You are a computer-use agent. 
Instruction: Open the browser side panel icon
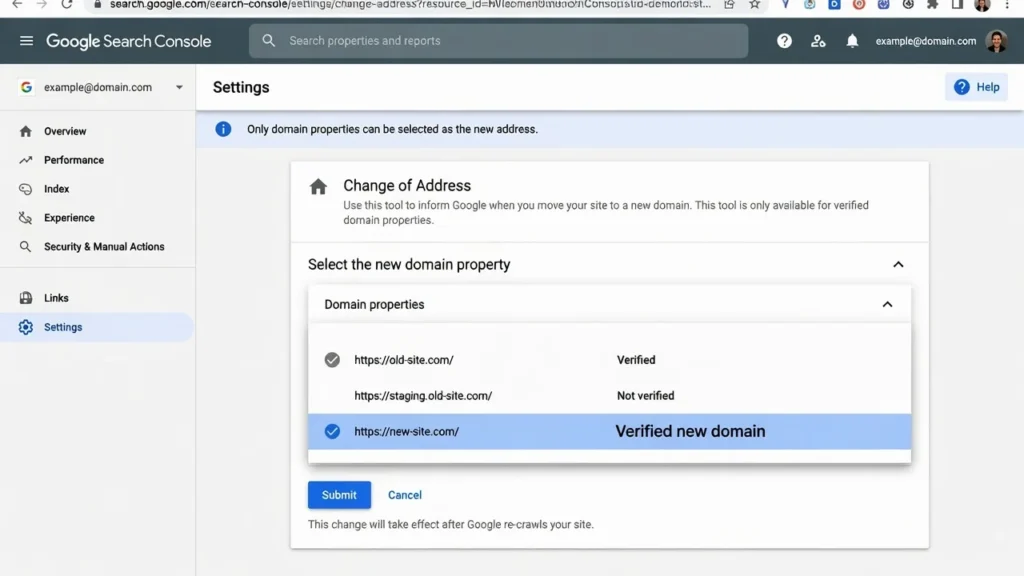957,5
